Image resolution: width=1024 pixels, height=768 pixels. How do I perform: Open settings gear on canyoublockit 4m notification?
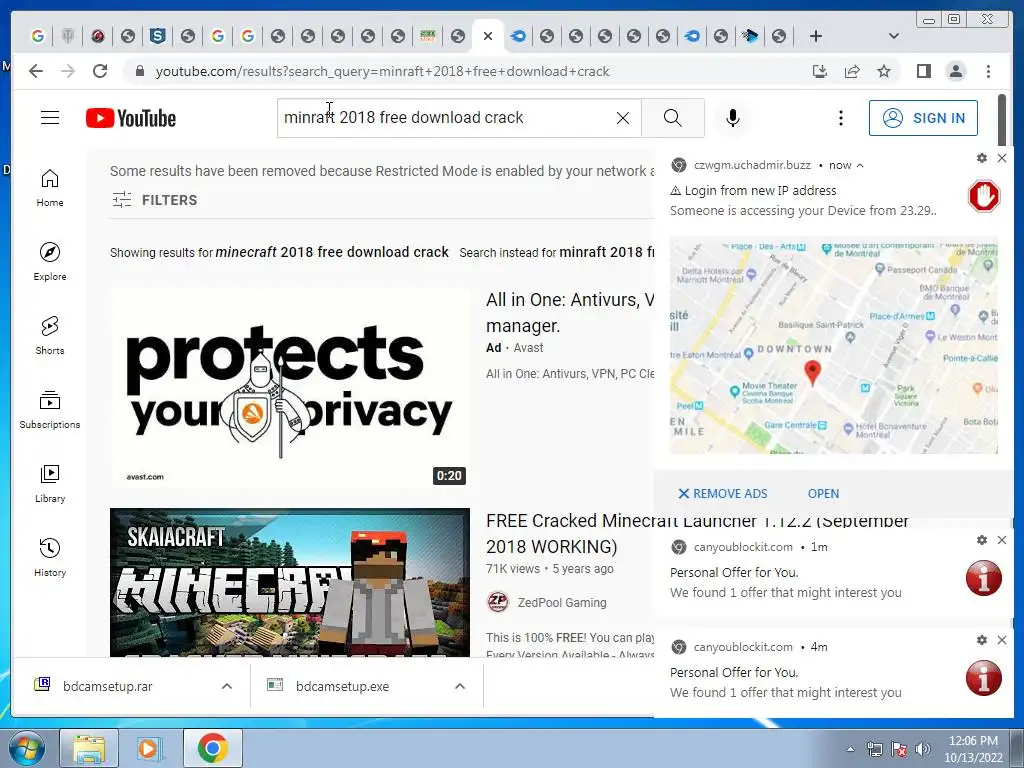pos(981,640)
